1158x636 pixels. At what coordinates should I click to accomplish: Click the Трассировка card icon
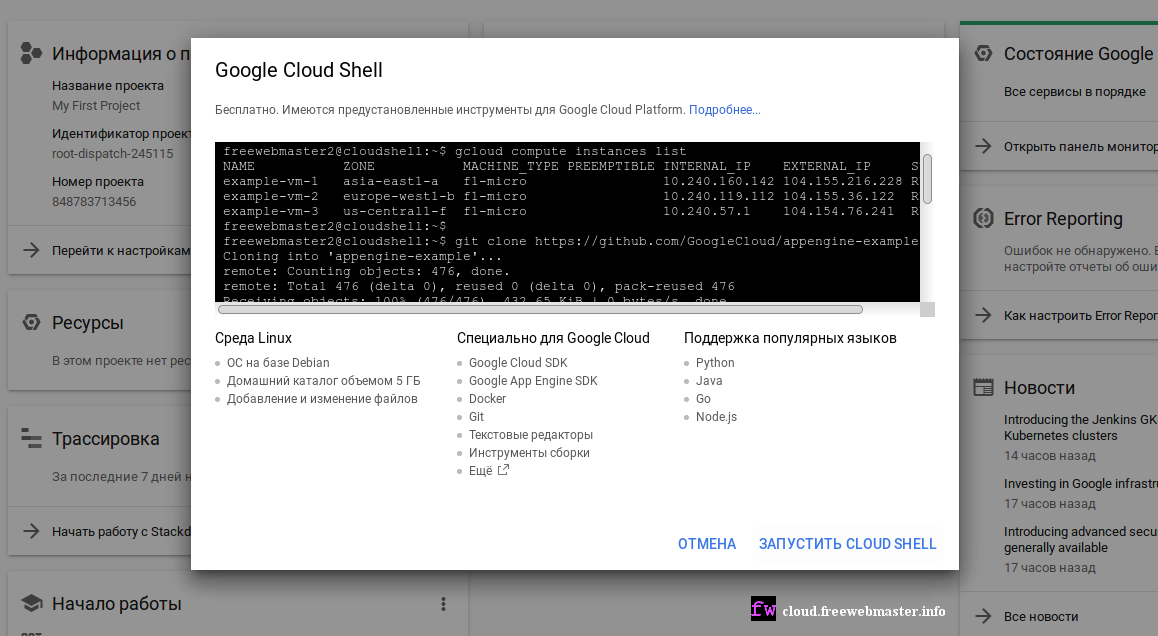pyautogui.click(x=31, y=438)
